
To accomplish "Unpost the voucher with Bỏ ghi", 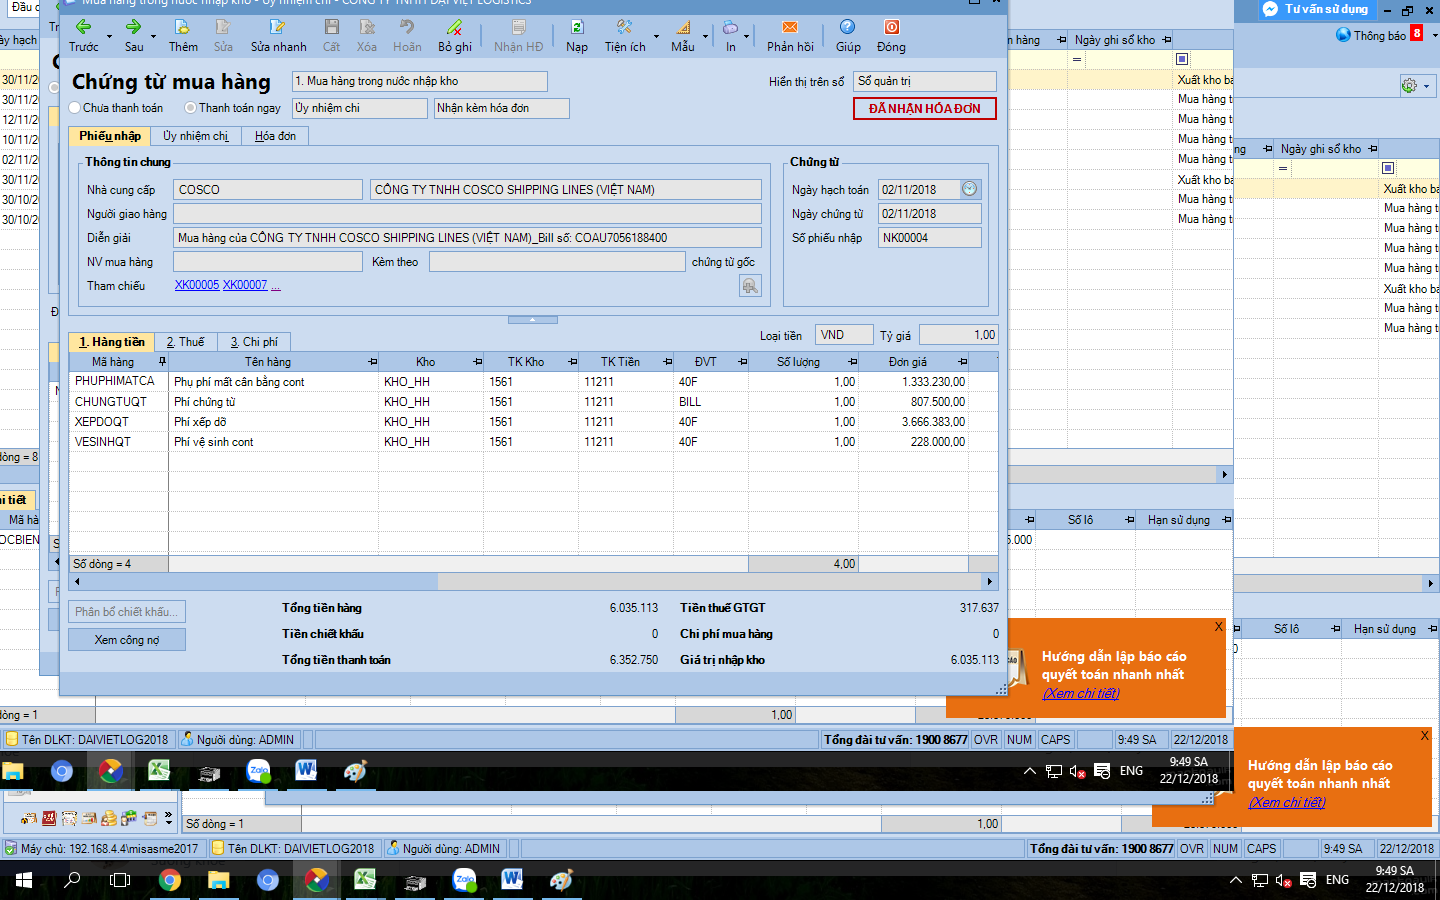I will 455,35.
